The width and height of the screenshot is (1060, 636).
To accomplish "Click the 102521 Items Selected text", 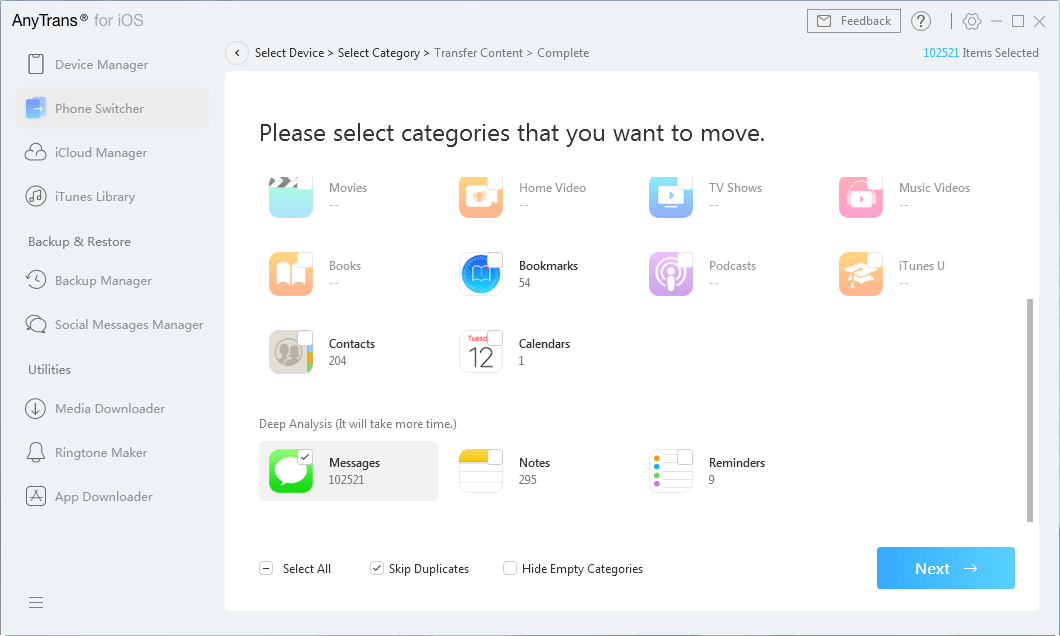I will (981, 53).
